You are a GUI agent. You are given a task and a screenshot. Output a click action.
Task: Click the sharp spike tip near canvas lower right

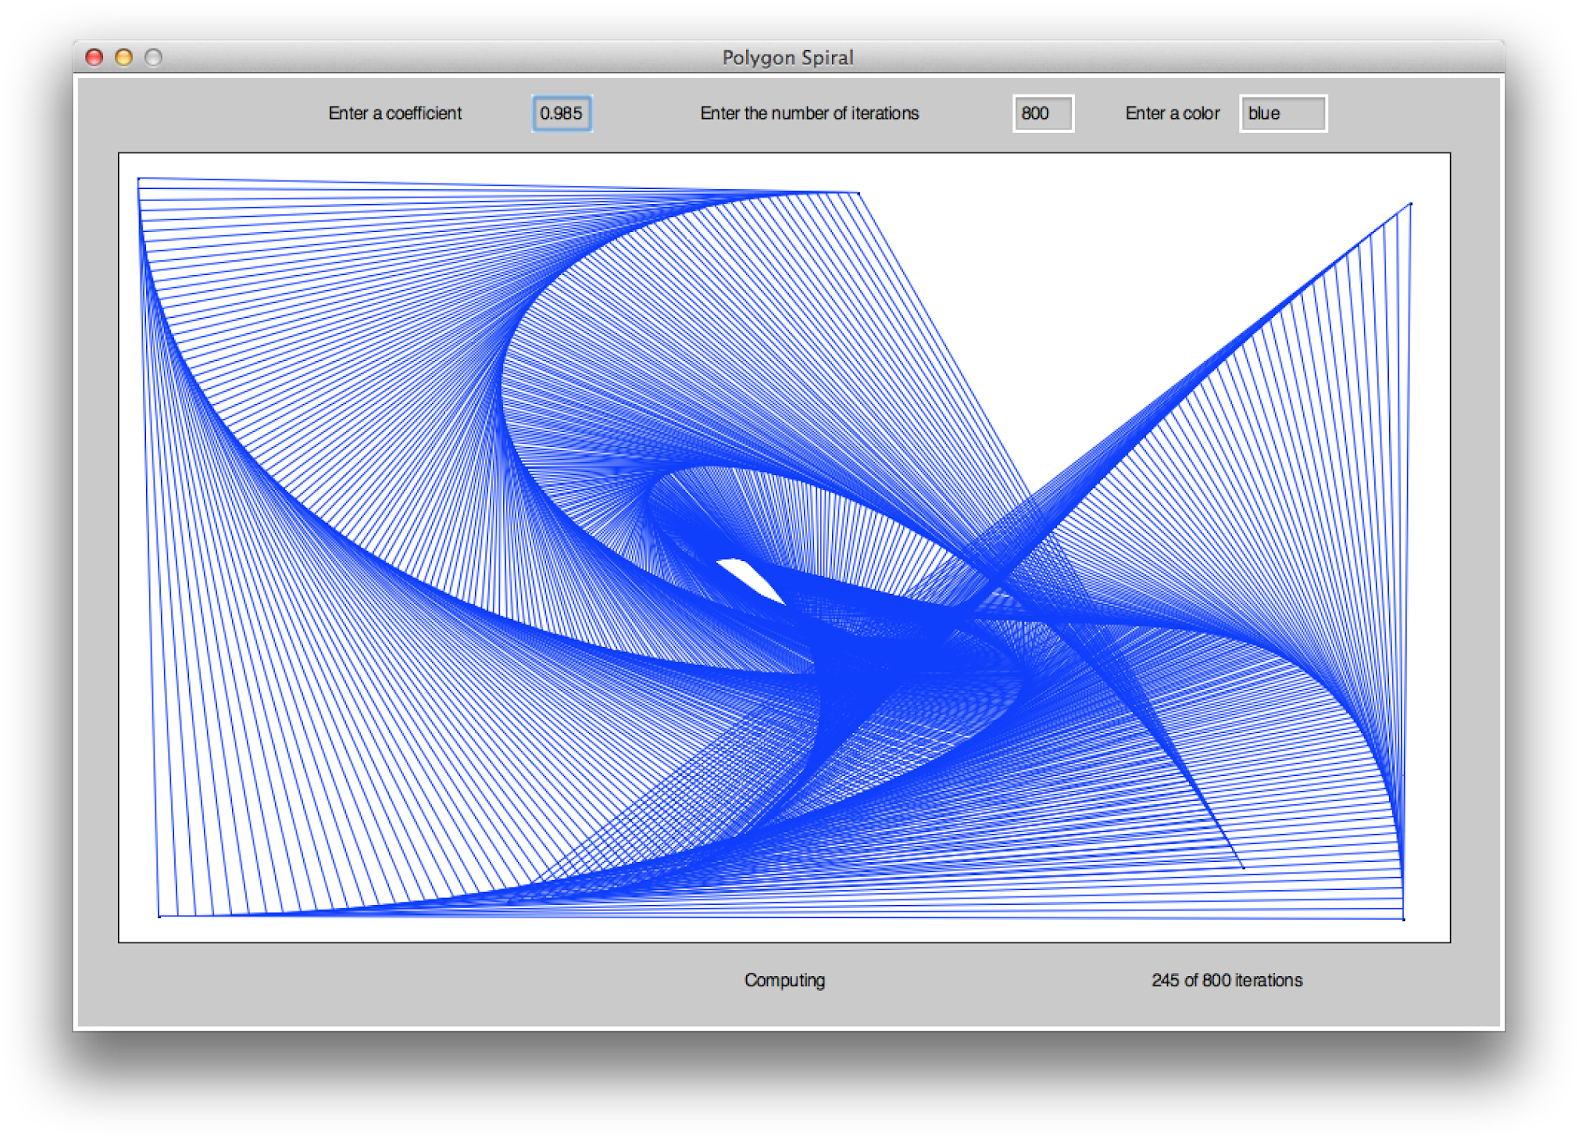click(1243, 867)
